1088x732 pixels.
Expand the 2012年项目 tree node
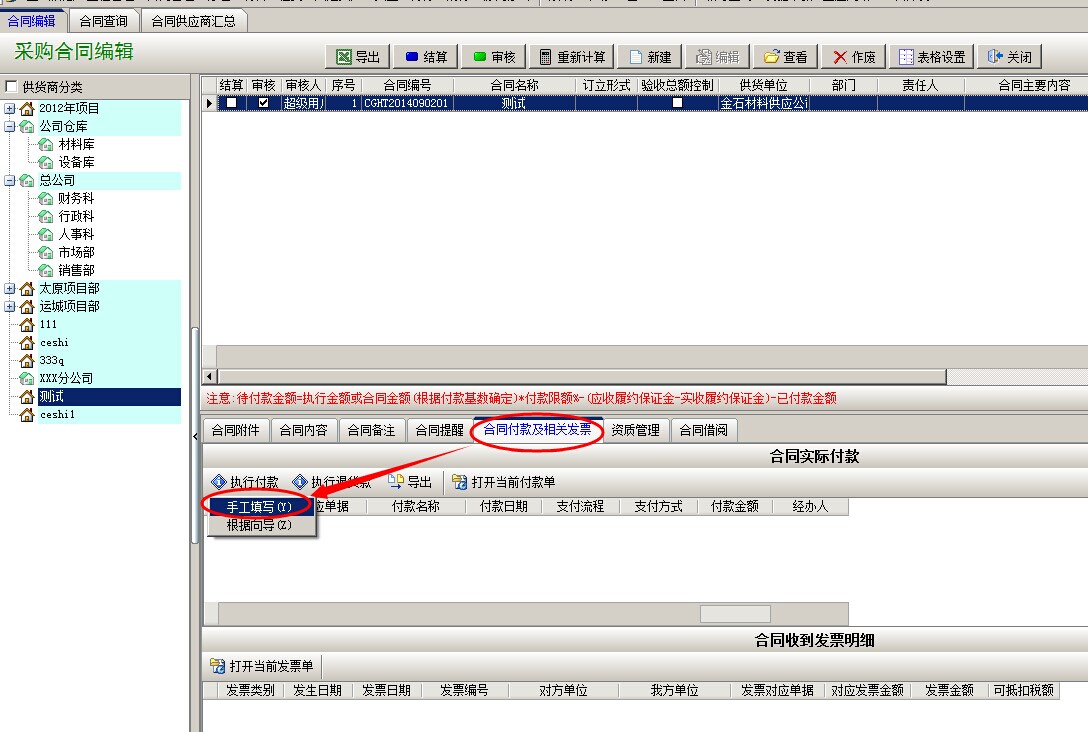tap(10, 108)
